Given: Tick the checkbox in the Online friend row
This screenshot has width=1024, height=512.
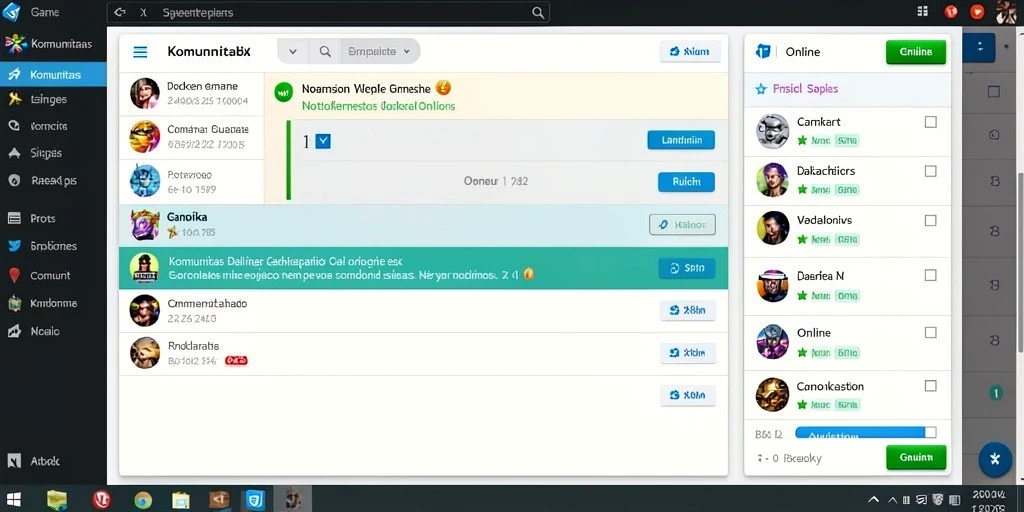Looking at the screenshot, I should (931, 332).
